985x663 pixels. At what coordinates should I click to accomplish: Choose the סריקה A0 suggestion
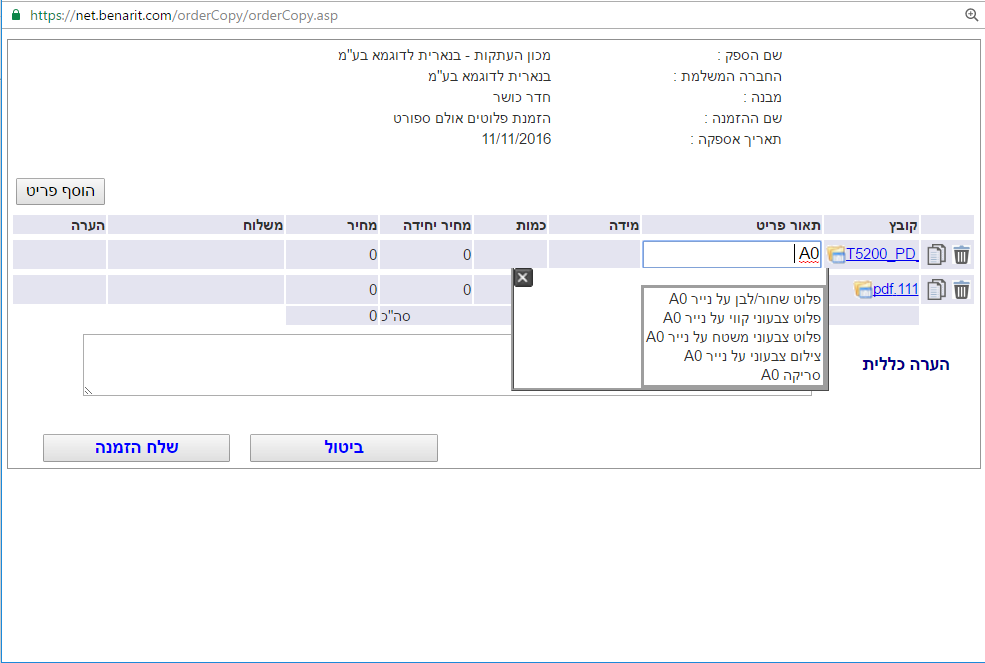click(790, 375)
